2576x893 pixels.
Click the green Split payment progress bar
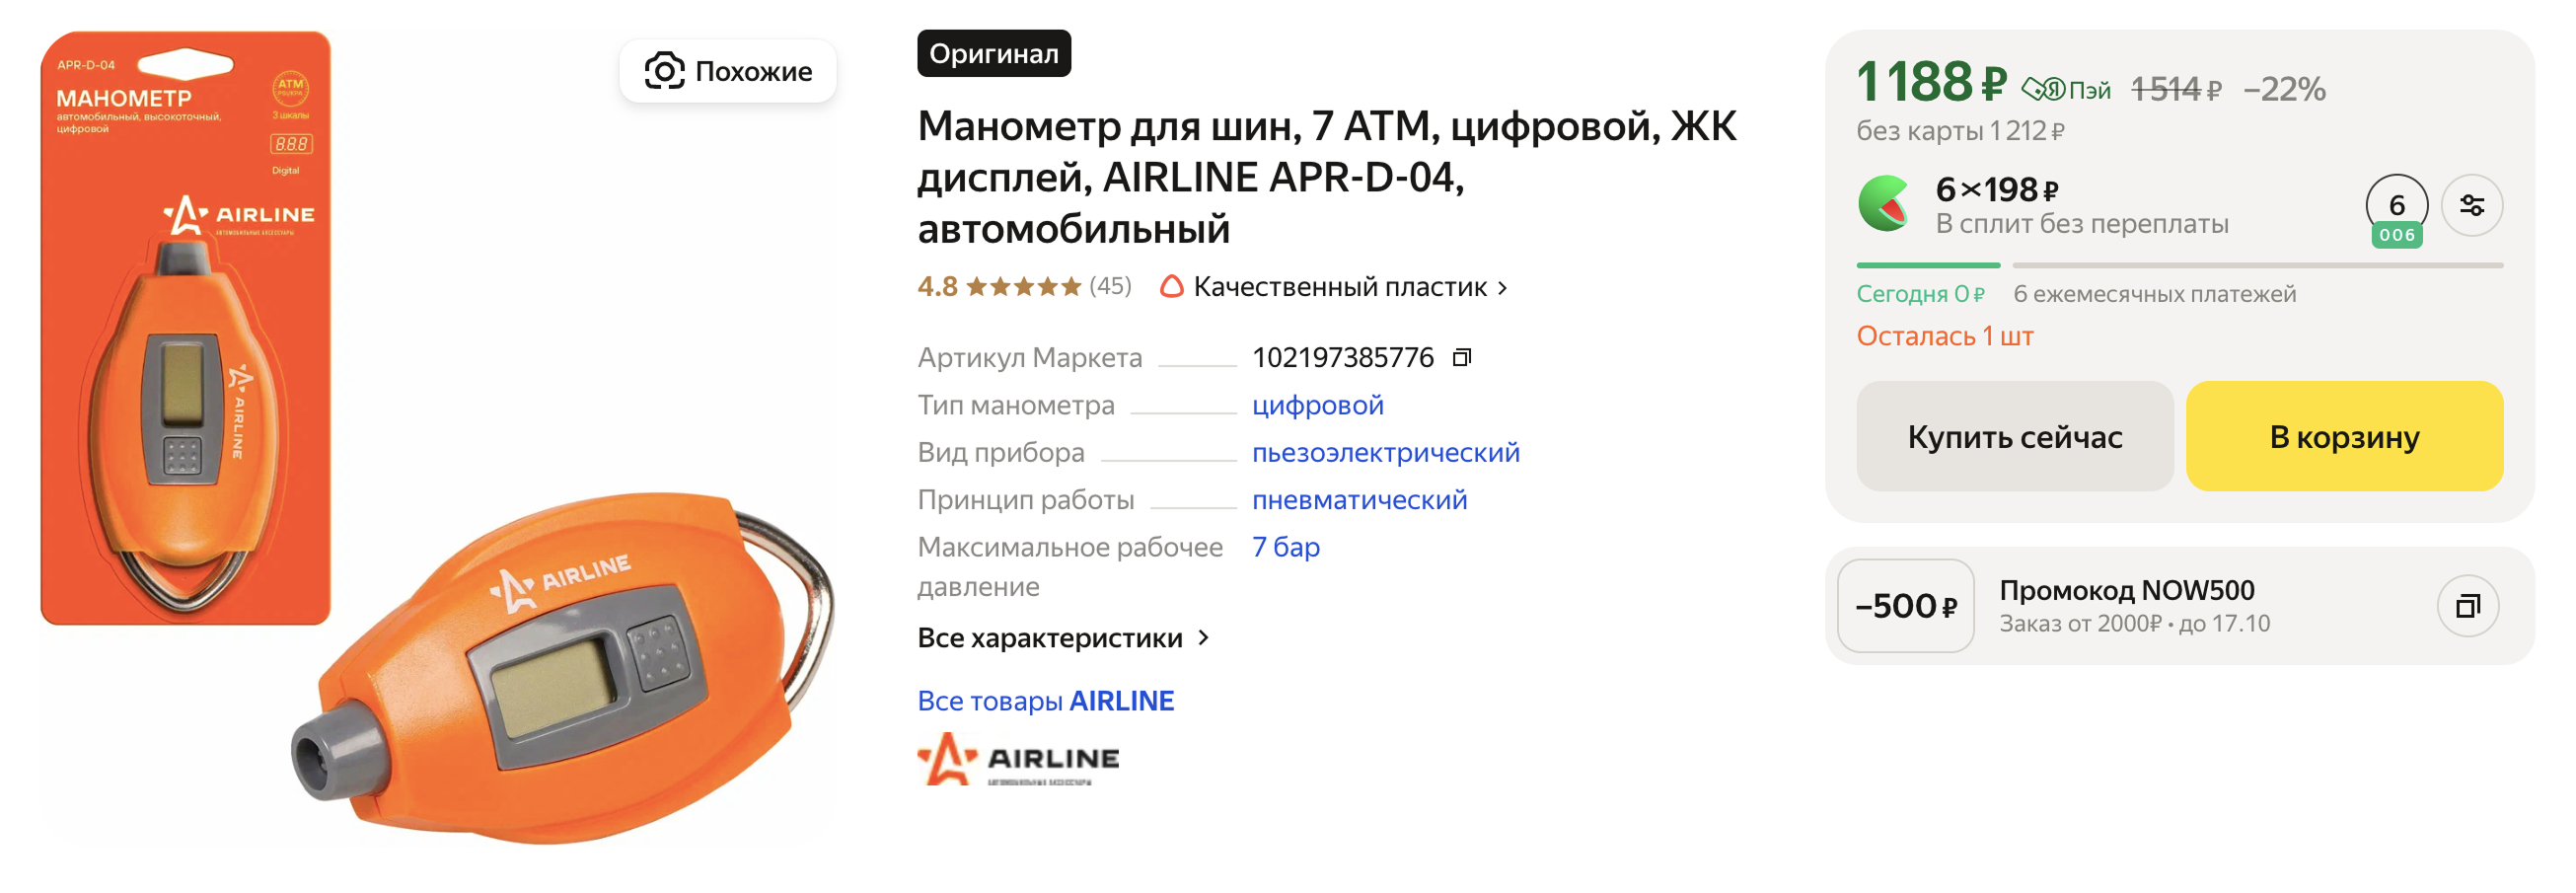(1928, 264)
